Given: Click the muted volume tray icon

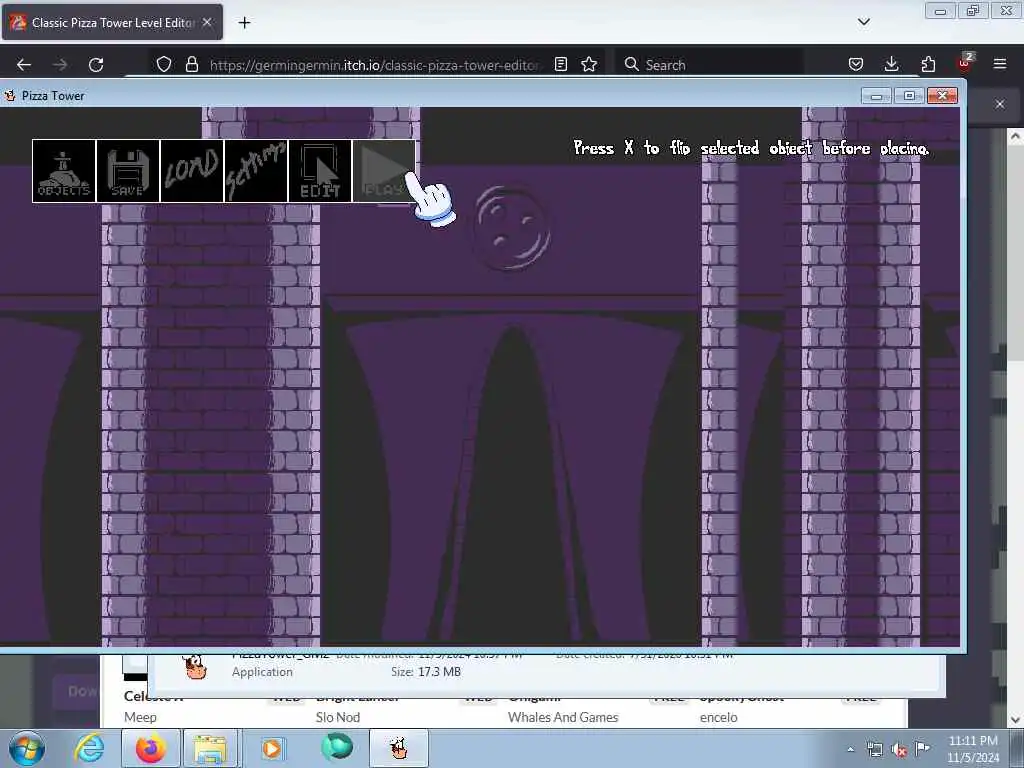Looking at the screenshot, I should [x=899, y=750].
